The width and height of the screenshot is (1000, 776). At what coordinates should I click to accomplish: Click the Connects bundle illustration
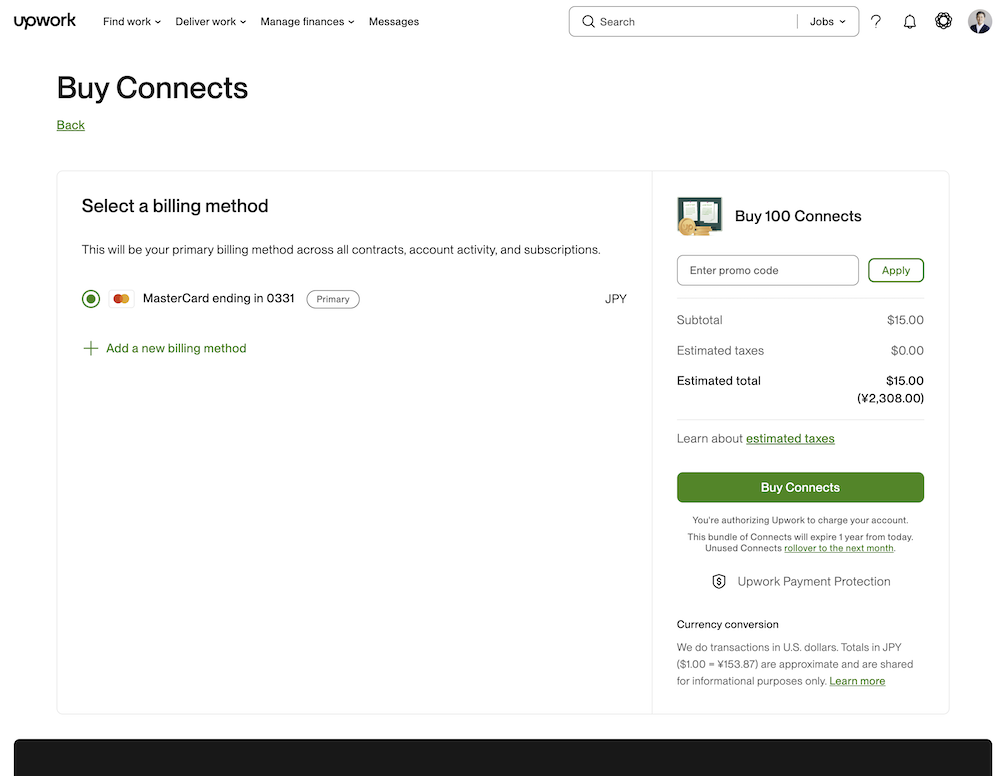pyautogui.click(x=699, y=216)
